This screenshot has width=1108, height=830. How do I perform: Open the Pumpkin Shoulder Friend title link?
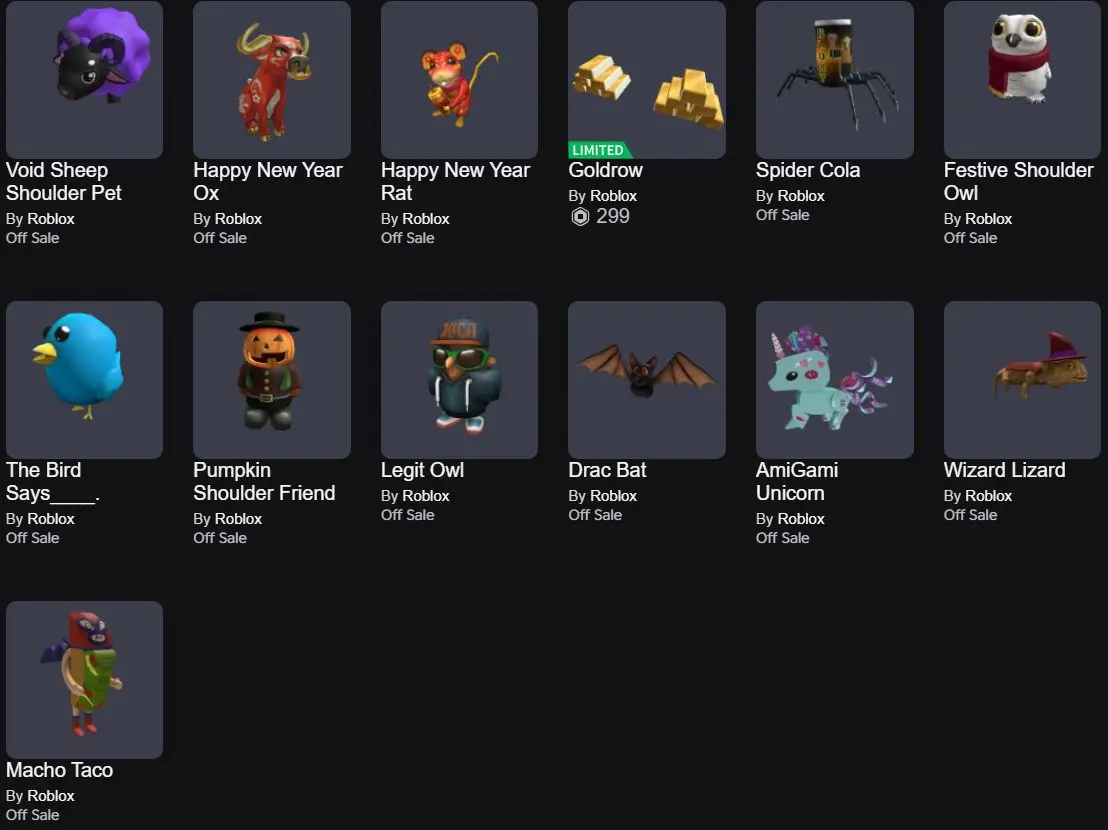coord(264,482)
